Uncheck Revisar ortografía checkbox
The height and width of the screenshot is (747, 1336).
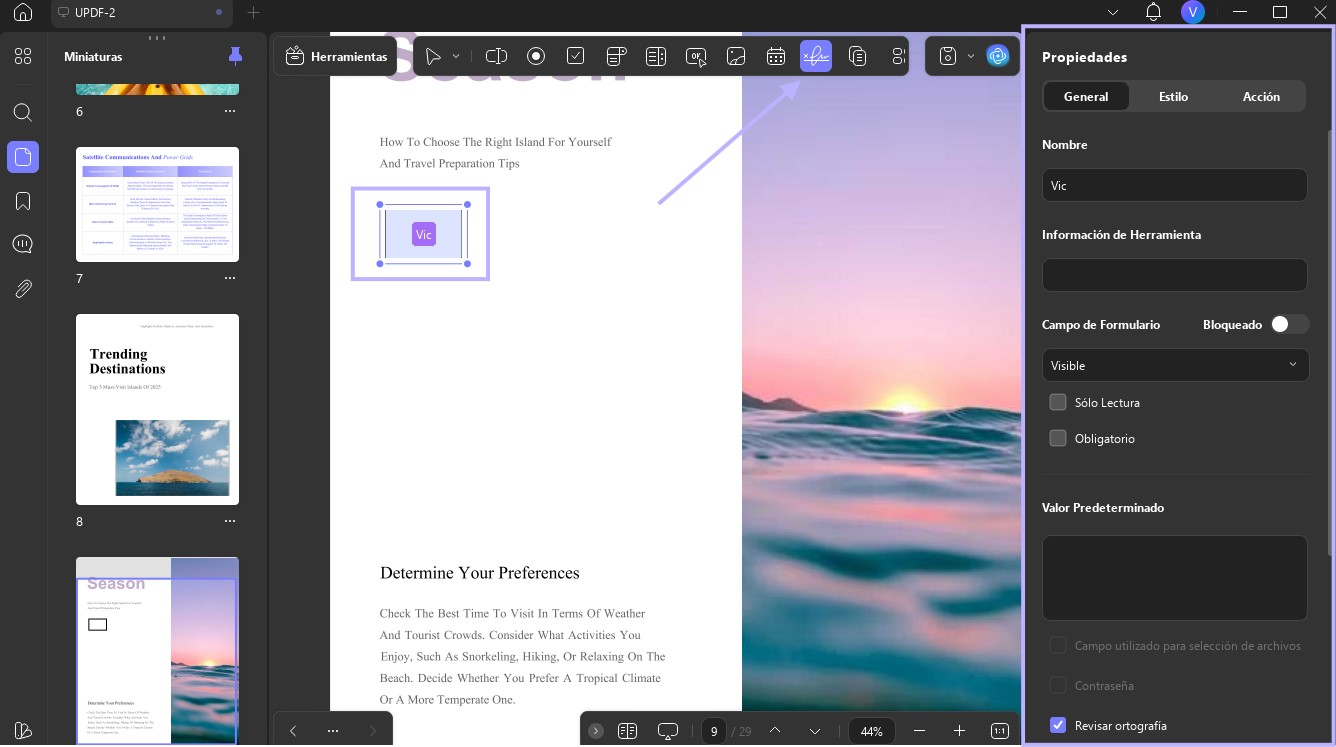point(1058,725)
